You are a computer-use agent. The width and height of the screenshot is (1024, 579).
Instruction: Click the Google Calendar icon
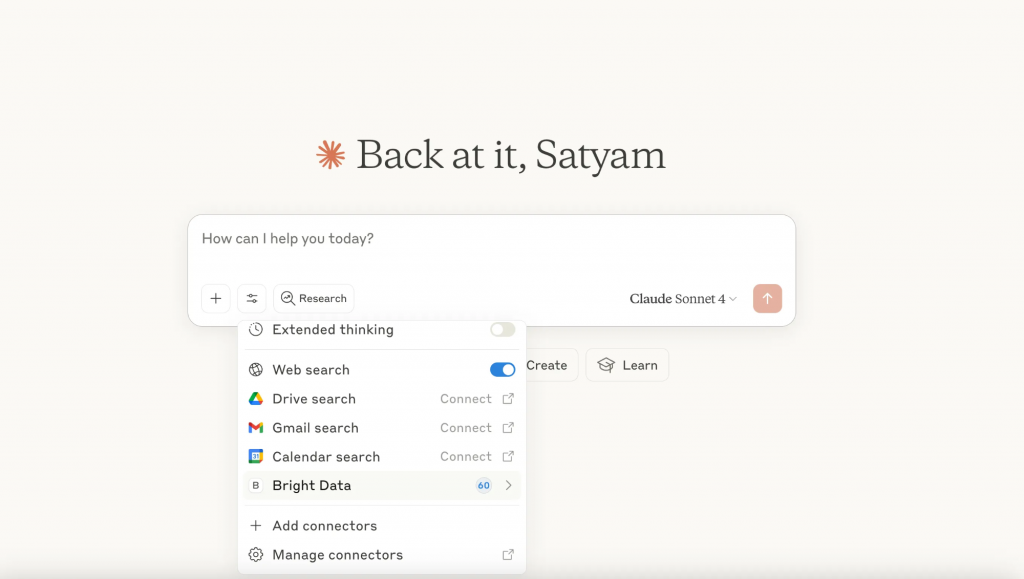click(256, 456)
